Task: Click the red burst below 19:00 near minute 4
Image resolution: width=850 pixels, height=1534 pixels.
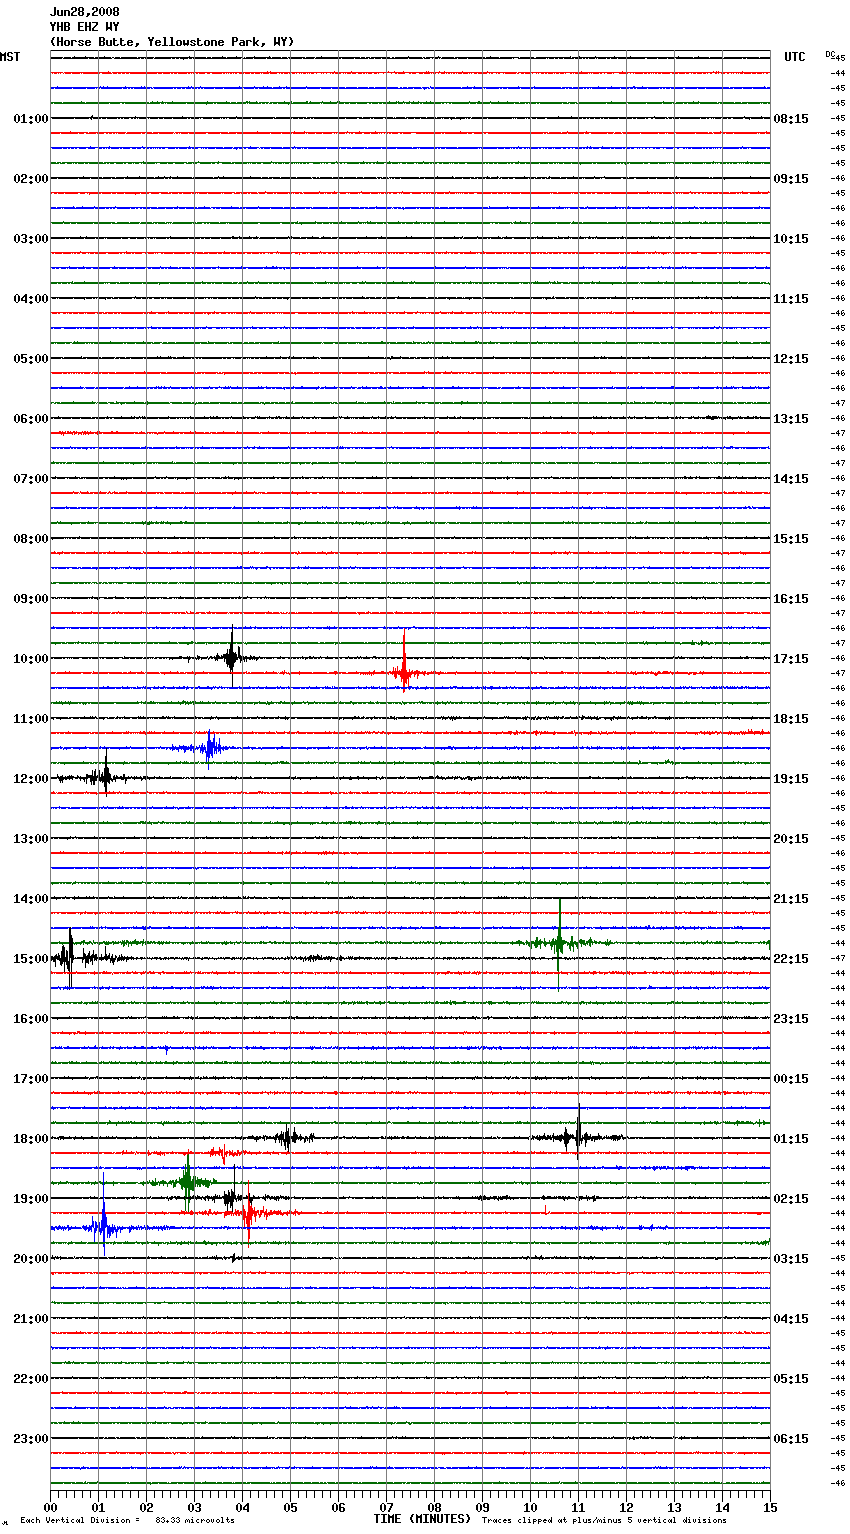Action: pos(248,1212)
